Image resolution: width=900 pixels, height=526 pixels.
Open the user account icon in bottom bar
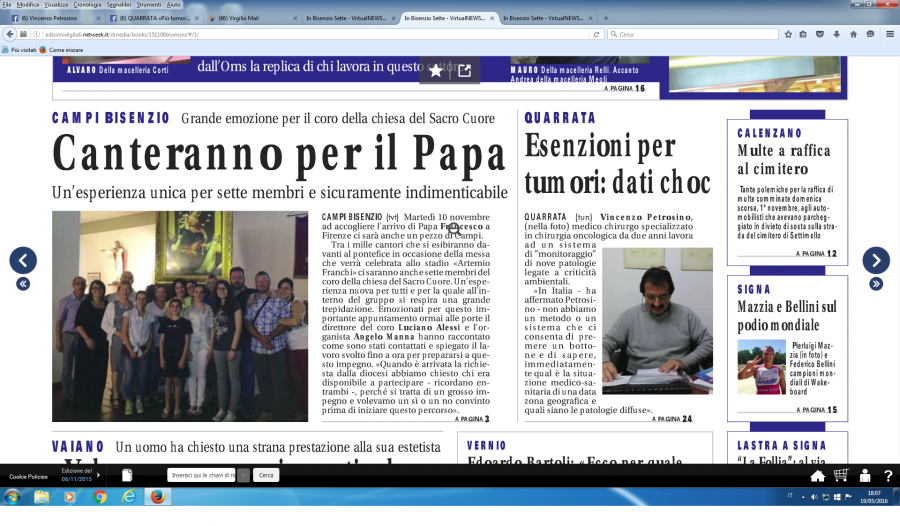click(x=865, y=475)
